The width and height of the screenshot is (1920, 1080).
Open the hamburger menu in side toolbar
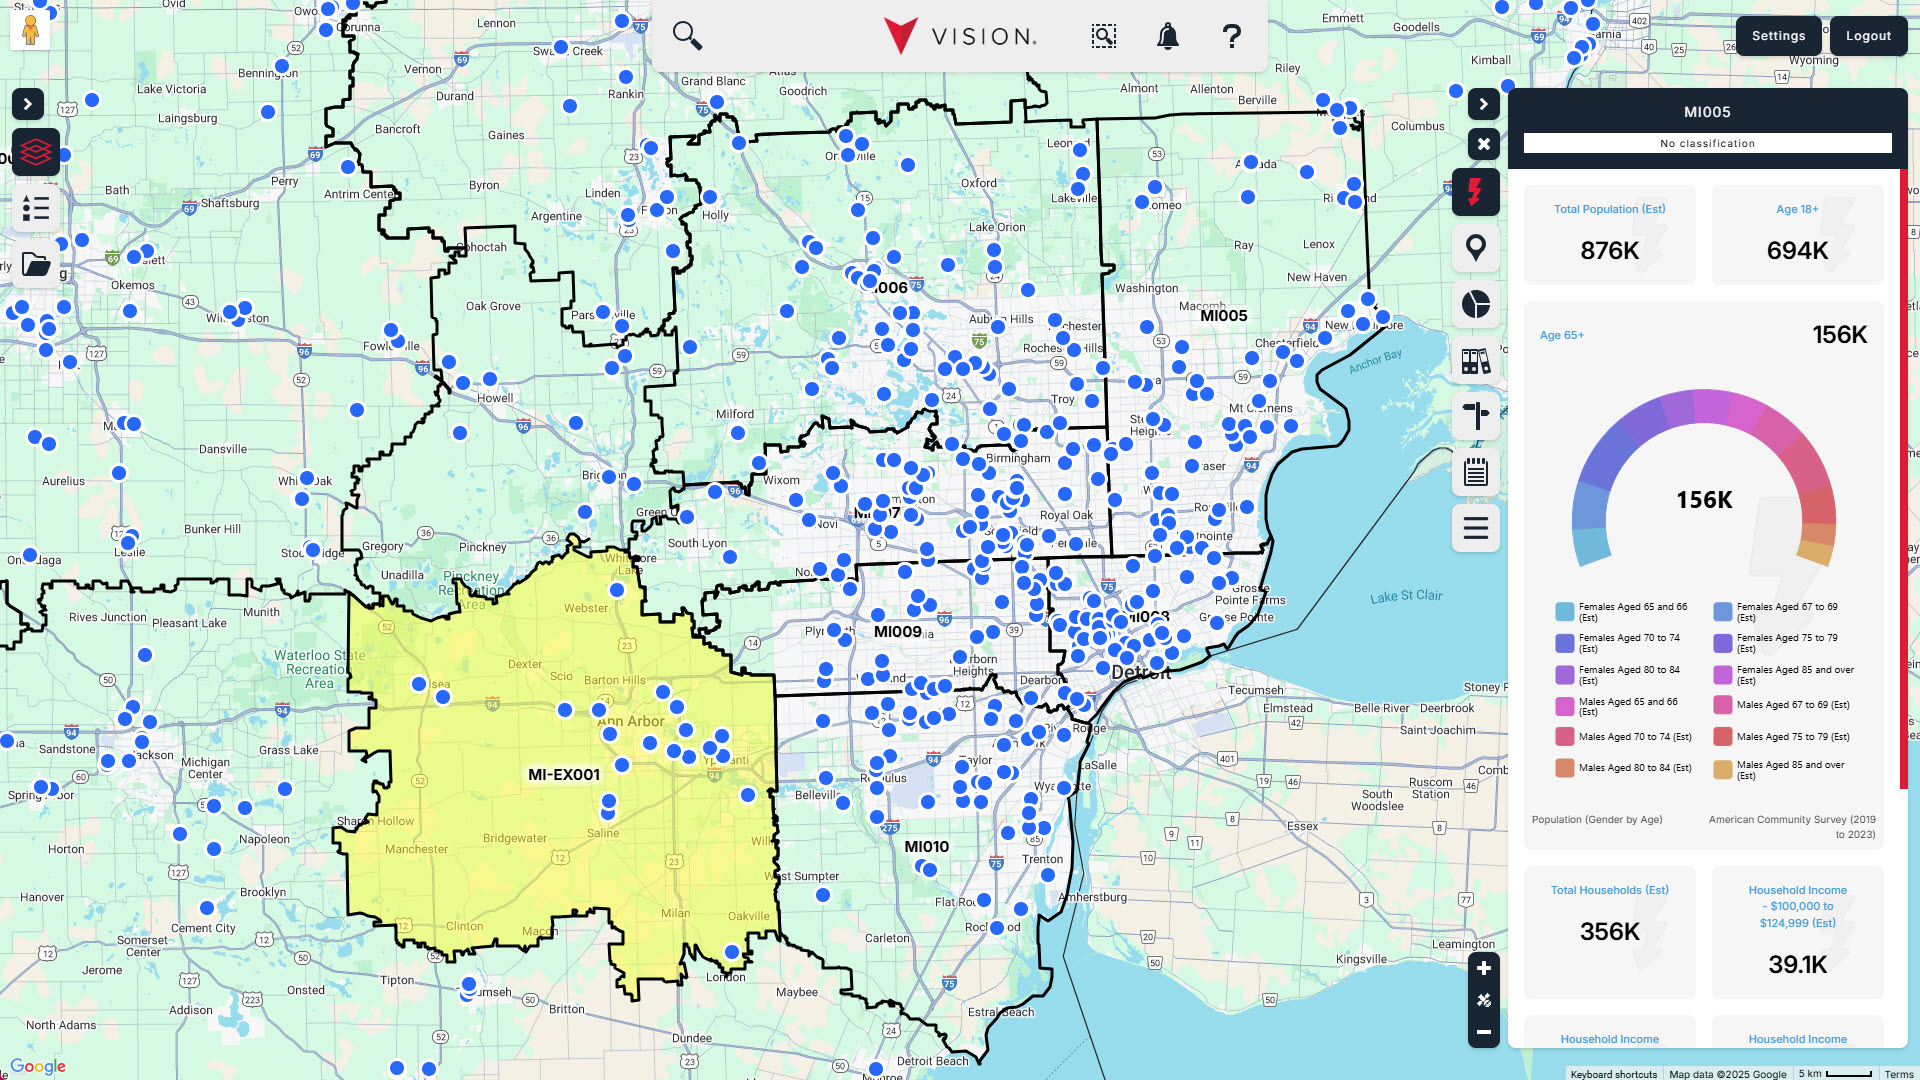pos(1475,528)
